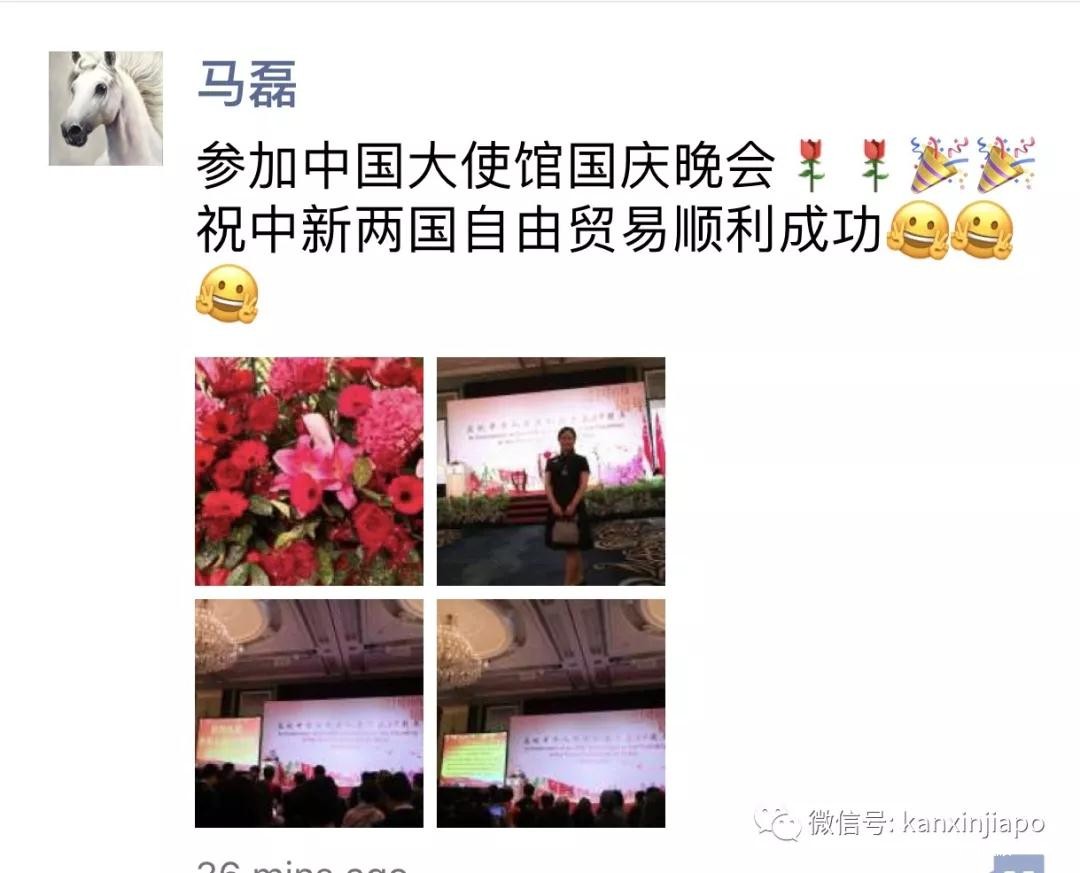The height and width of the screenshot is (873, 1080).
Task: Open bottom-right ballroom photo with green slide
Action: pyautogui.click(x=551, y=713)
